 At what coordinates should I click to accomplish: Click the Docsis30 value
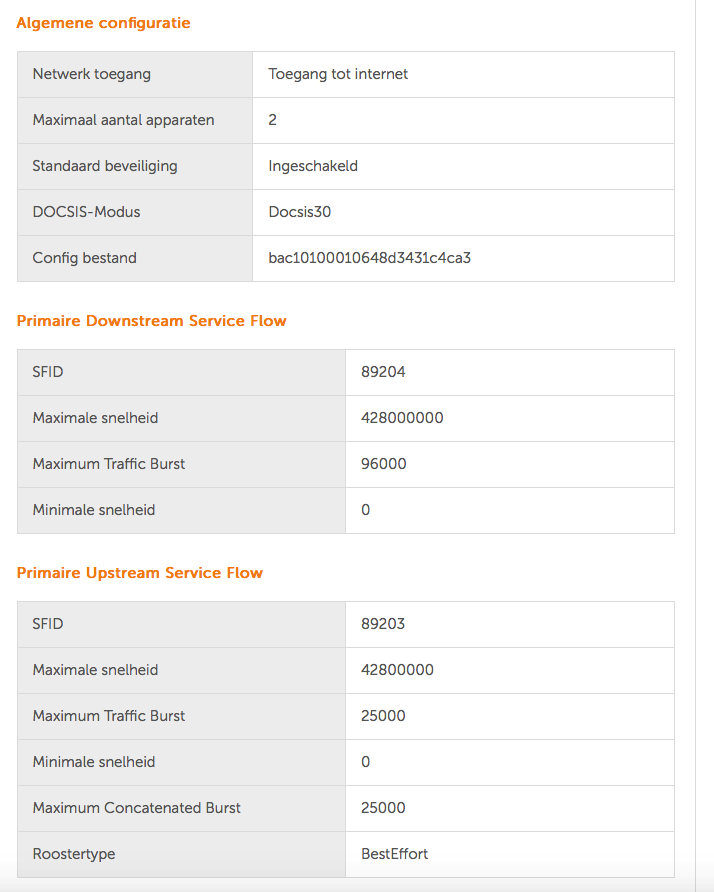pos(299,212)
